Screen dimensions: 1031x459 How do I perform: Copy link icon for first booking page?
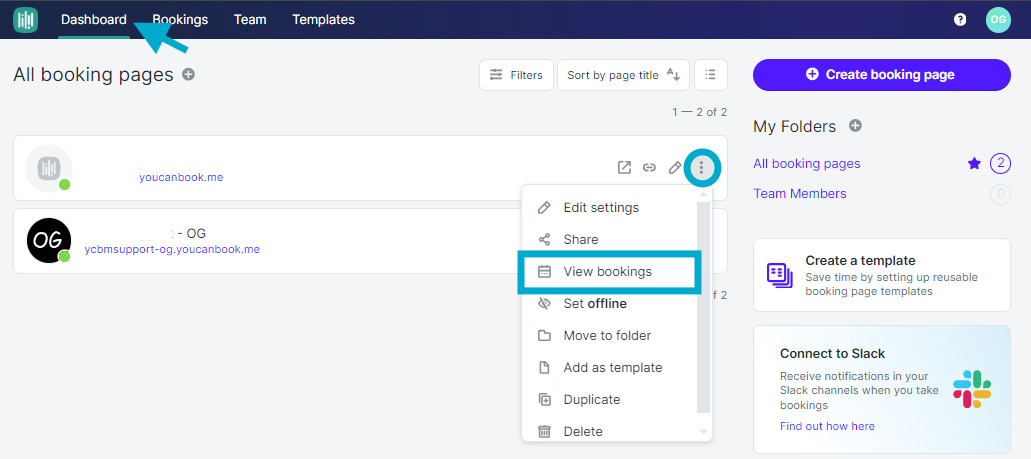649,168
